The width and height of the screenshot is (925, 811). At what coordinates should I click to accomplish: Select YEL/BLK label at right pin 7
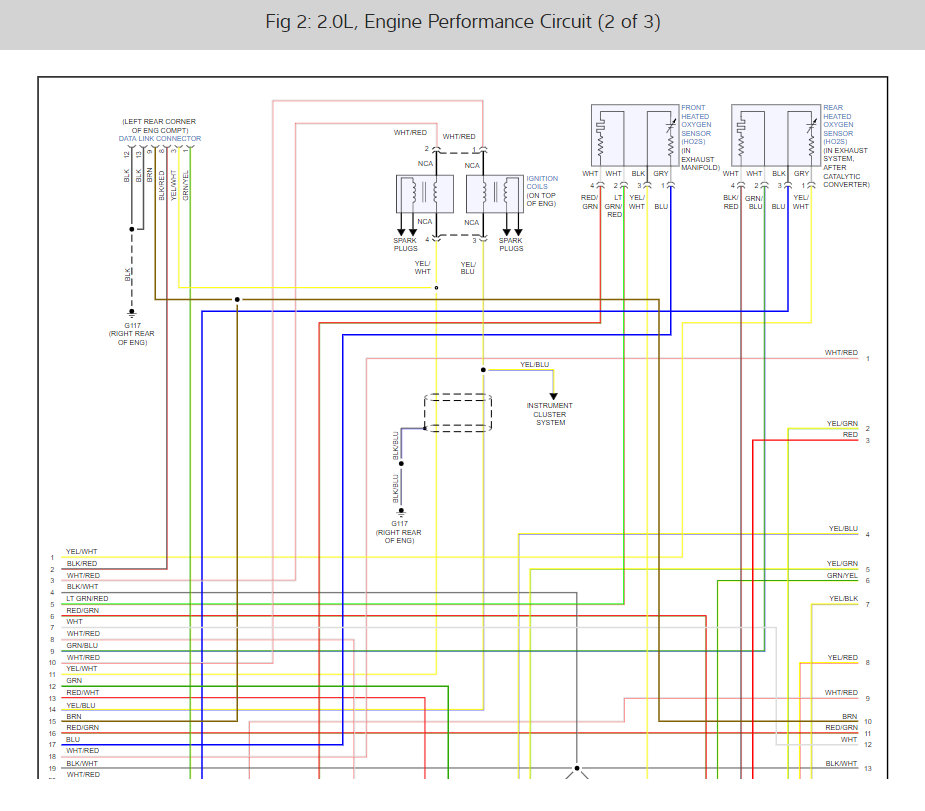click(x=844, y=599)
